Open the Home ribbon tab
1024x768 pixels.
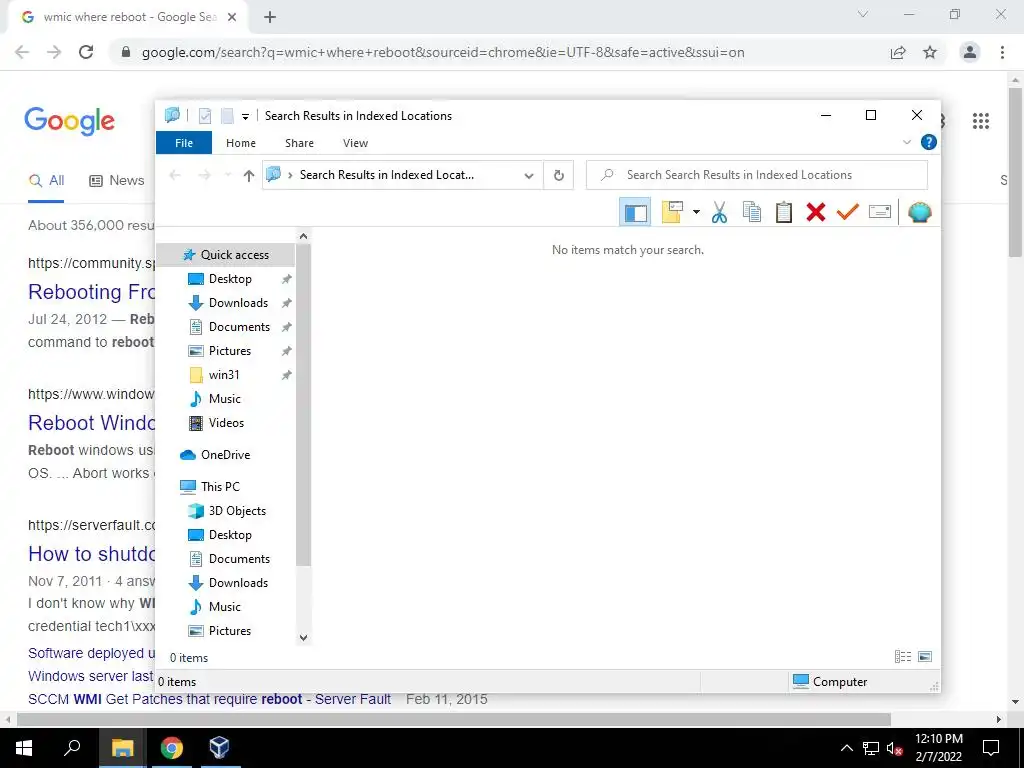(x=241, y=143)
